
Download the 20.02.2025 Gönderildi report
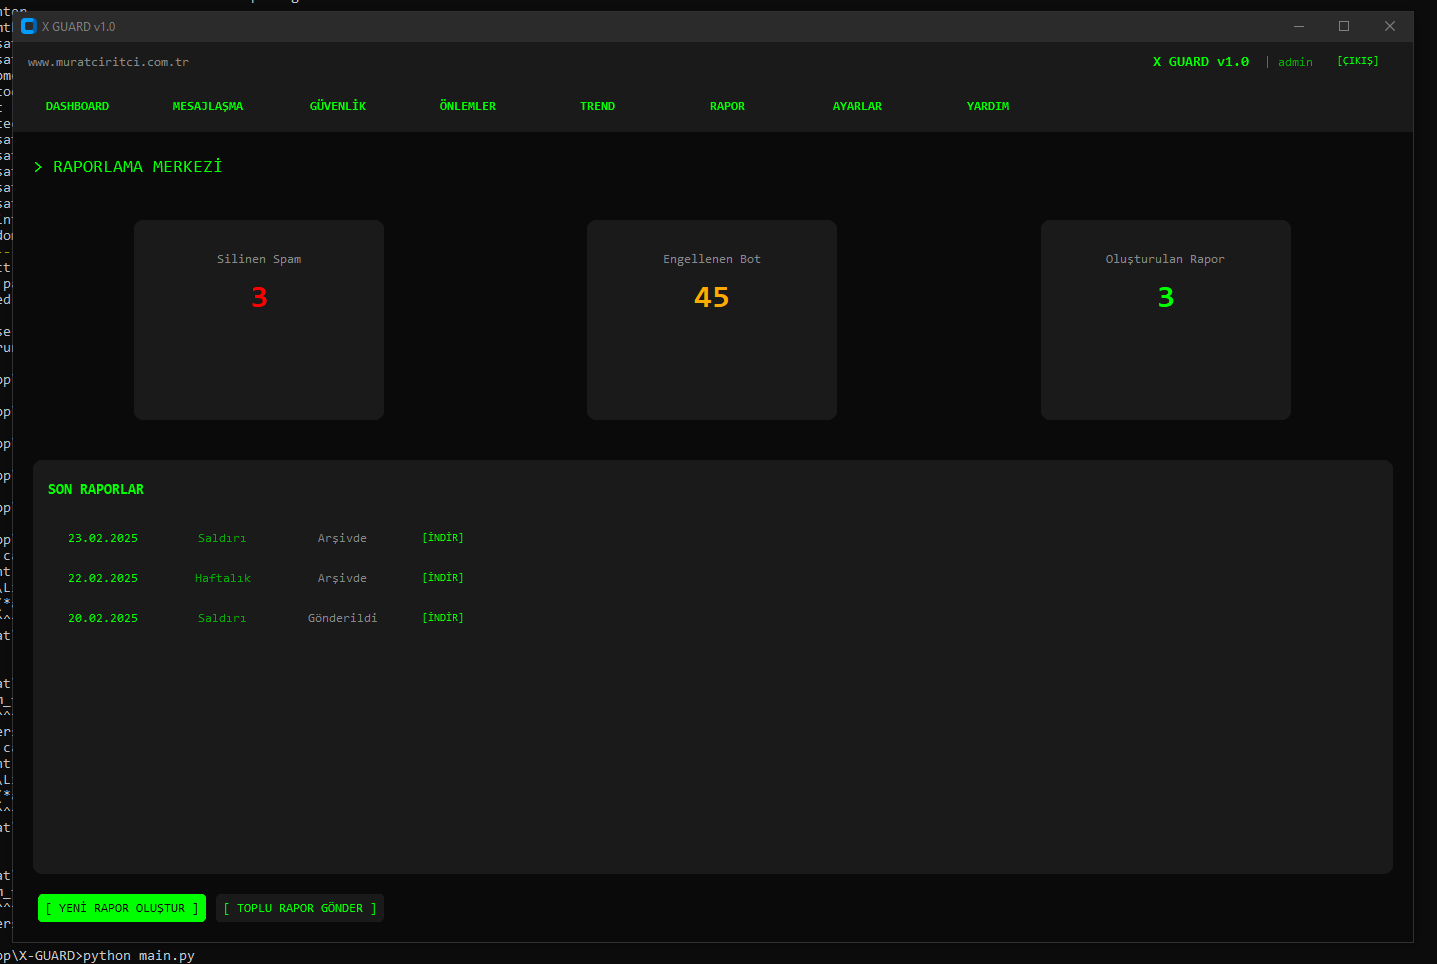[442, 618]
